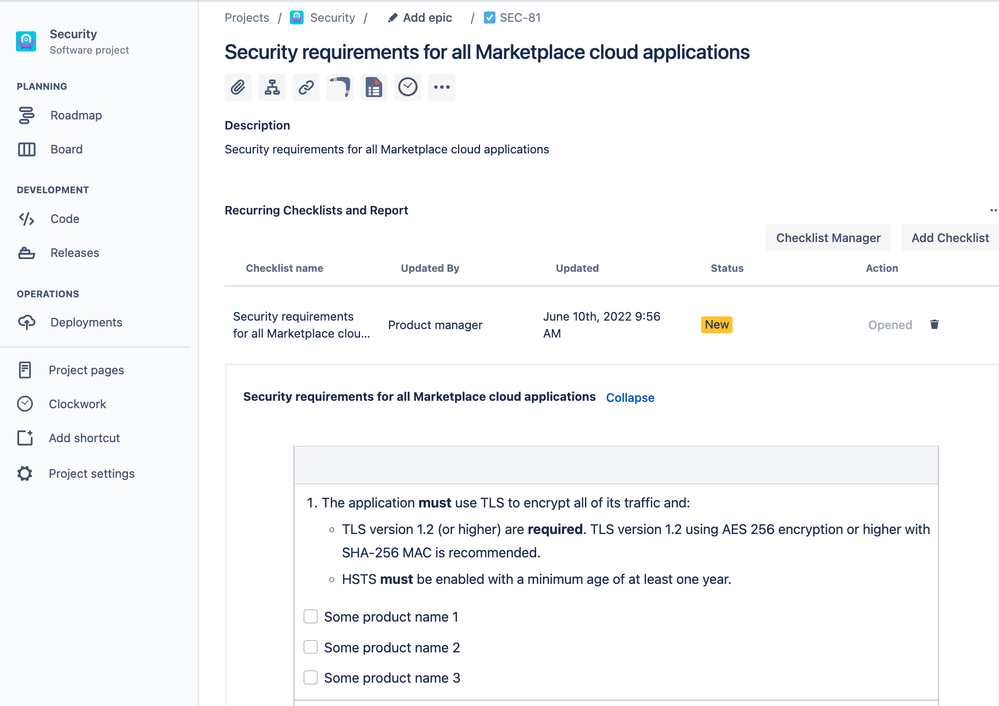Click the Updated By column header
This screenshot has width=999, height=706.
click(430, 268)
